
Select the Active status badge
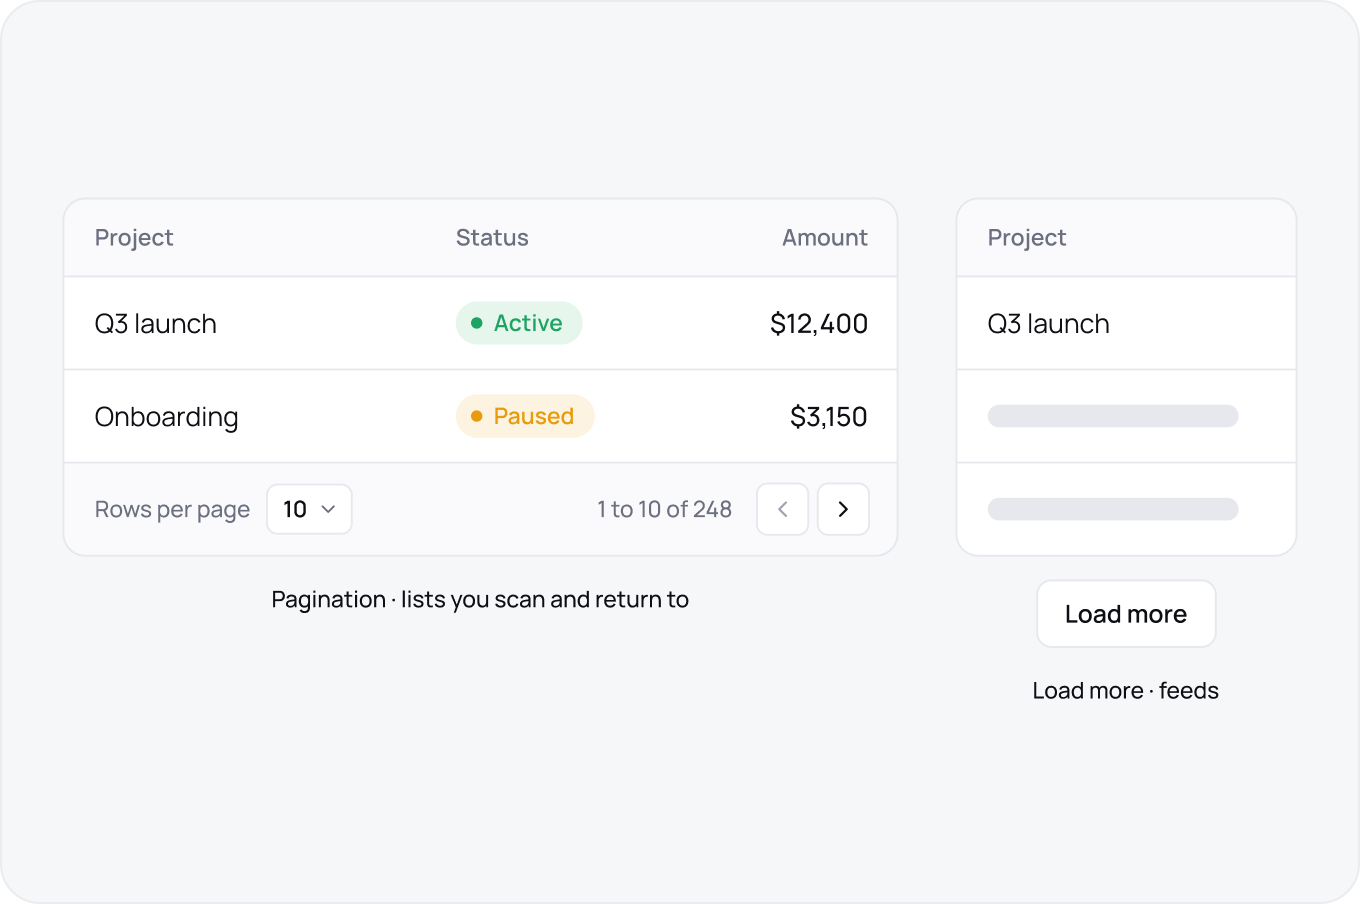[x=519, y=323]
